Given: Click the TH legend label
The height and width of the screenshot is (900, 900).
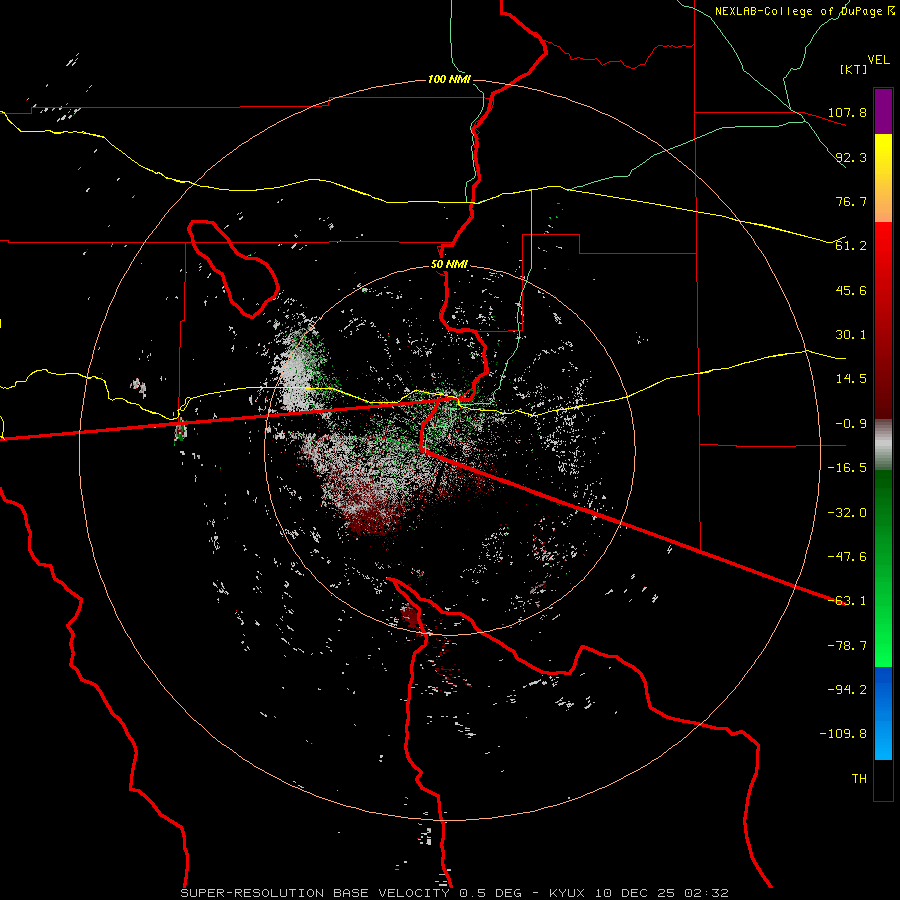Looking at the screenshot, I should [859, 779].
